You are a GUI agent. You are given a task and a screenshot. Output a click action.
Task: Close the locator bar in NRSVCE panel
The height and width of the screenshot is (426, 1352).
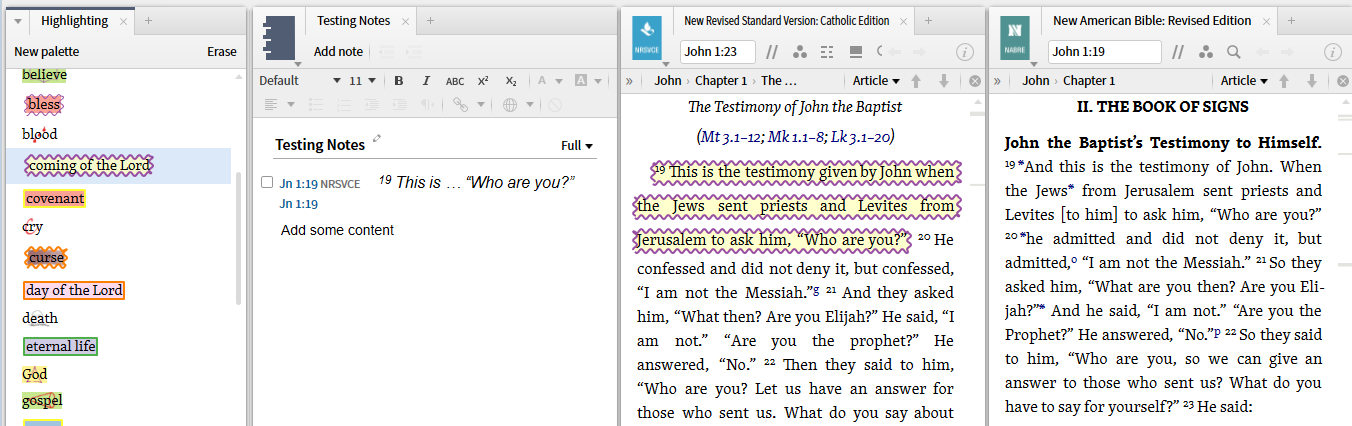tap(976, 81)
